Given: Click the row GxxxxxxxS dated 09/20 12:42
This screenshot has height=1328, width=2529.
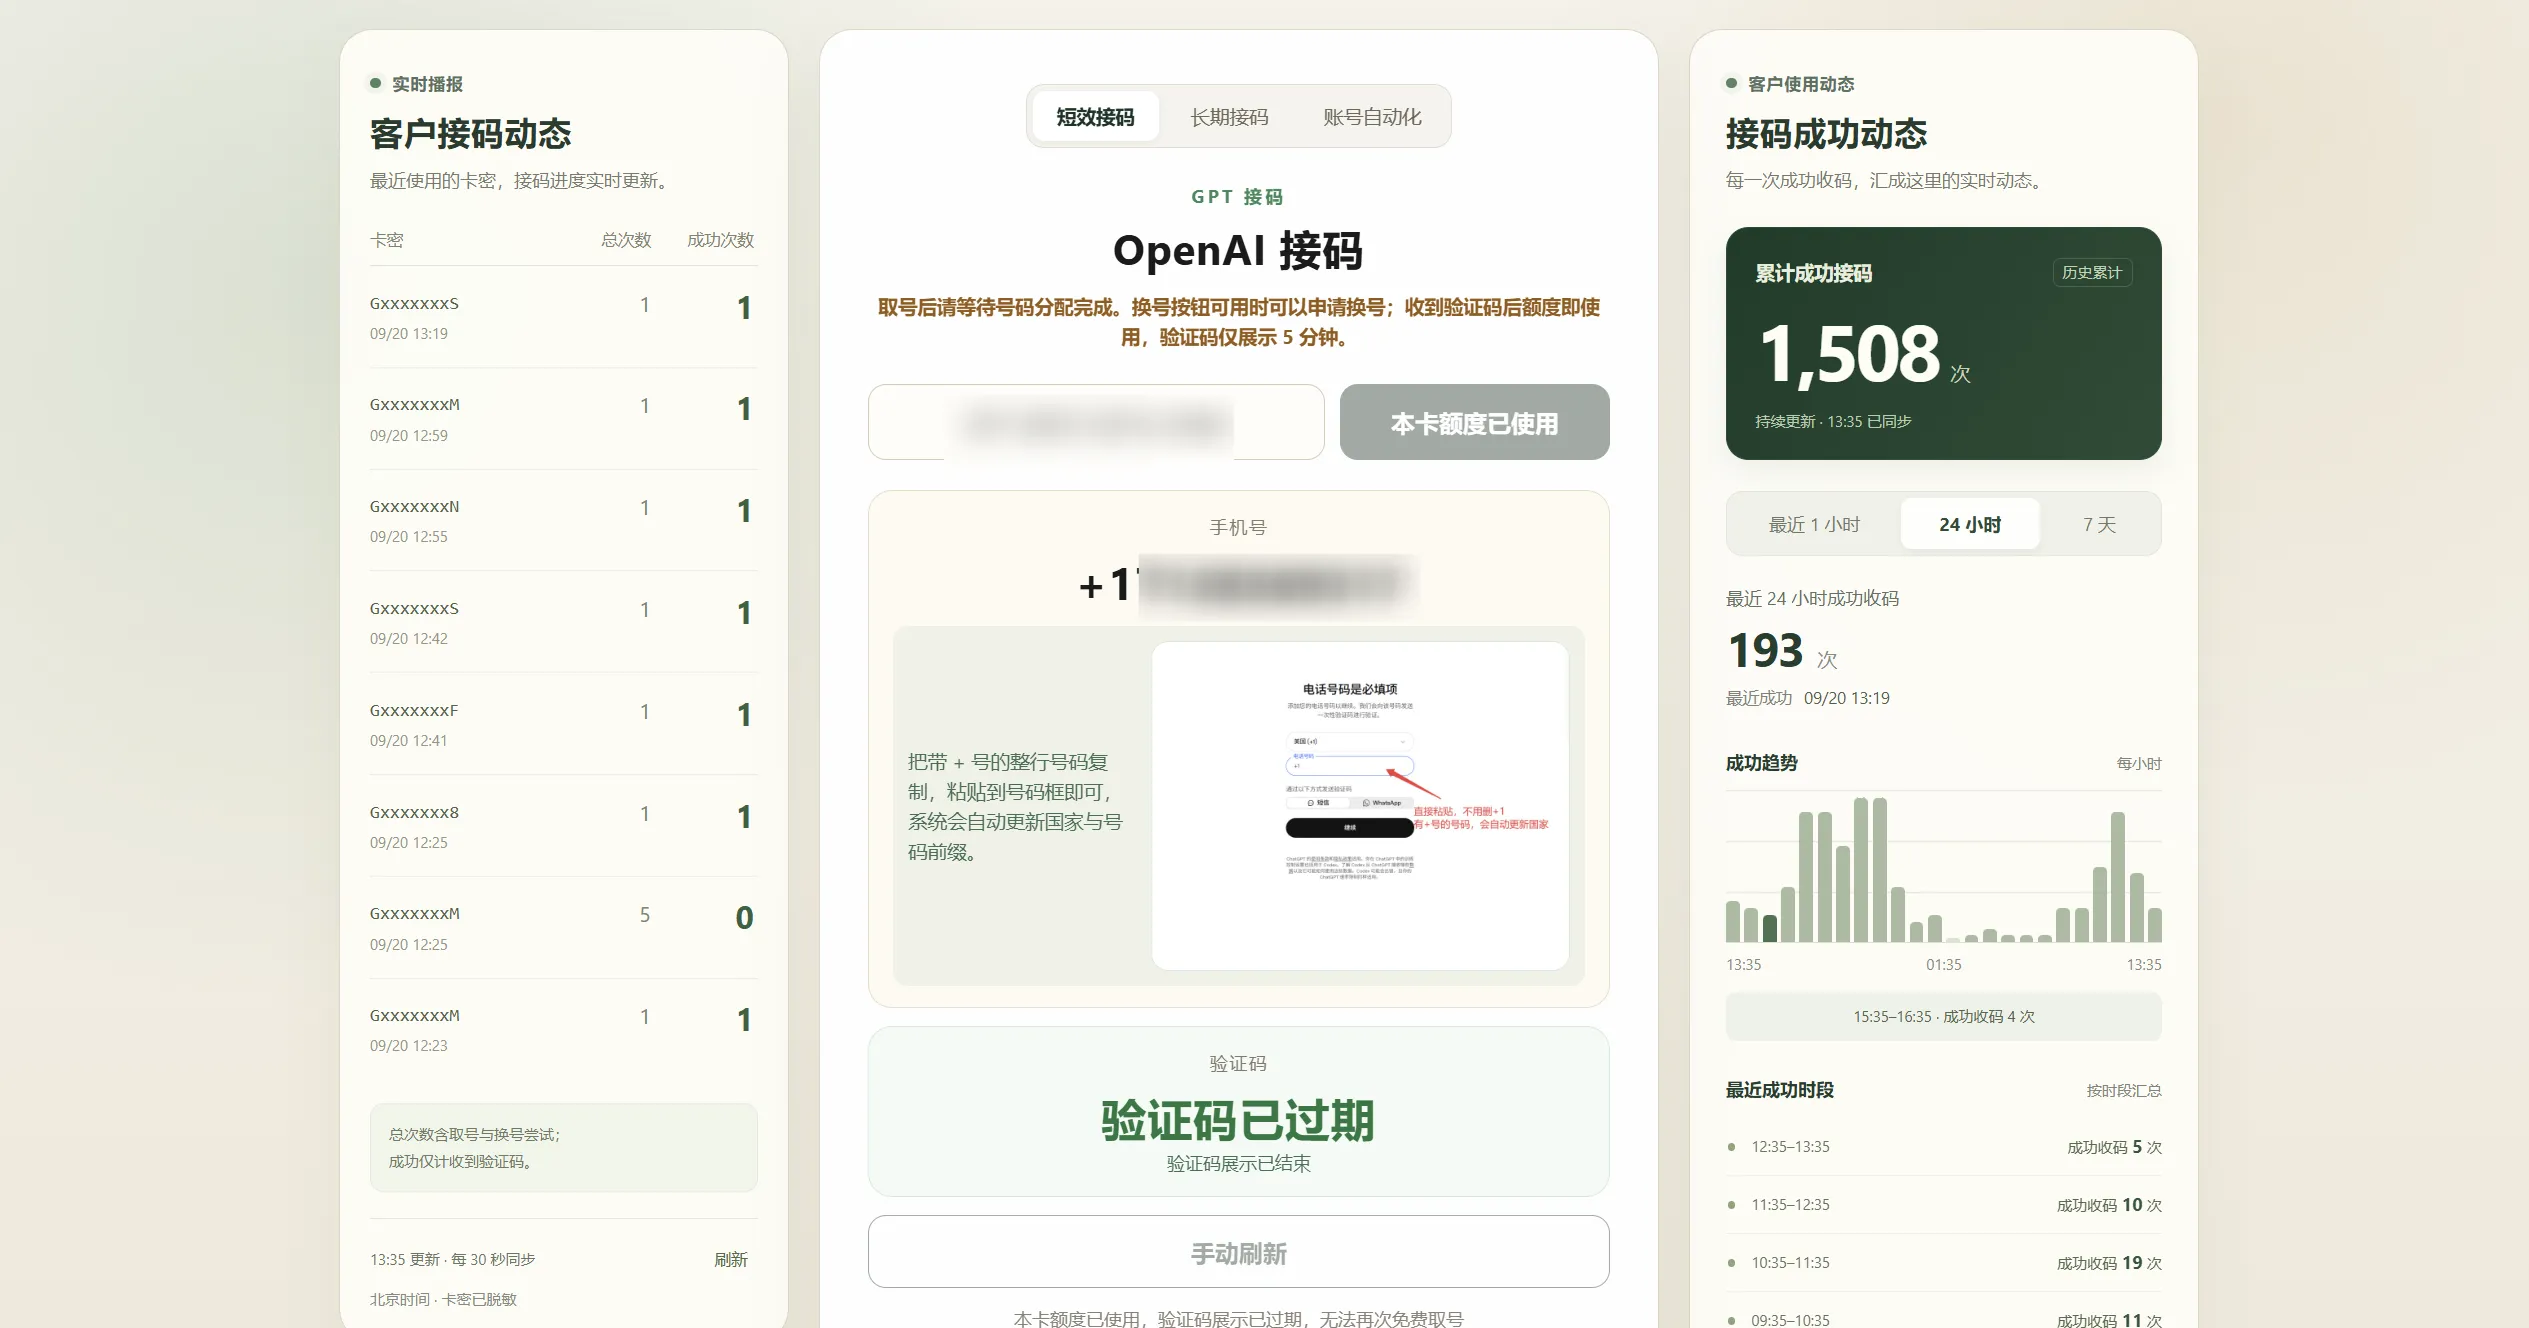Looking at the screenshot, I should coord(563,622).
